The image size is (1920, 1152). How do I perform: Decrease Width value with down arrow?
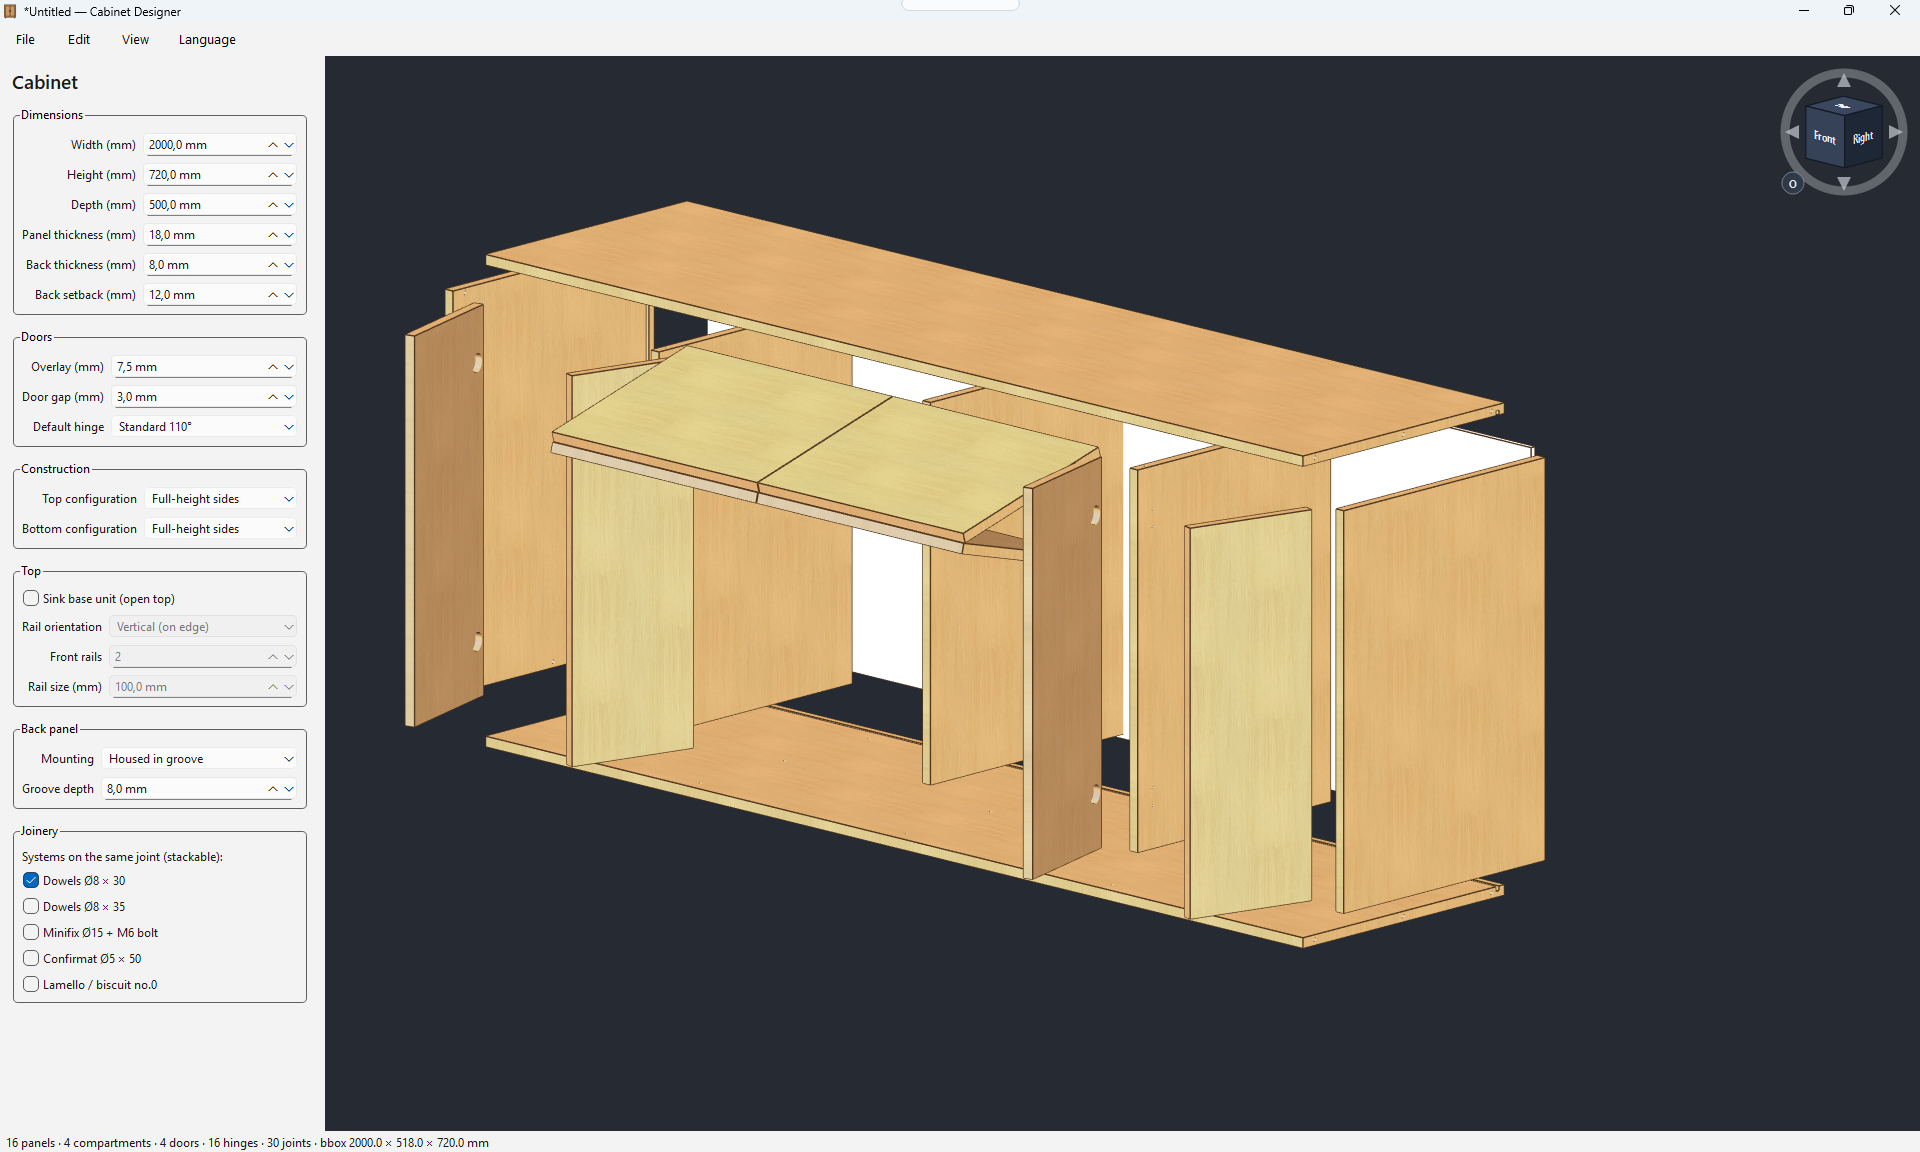pos(289,145)
